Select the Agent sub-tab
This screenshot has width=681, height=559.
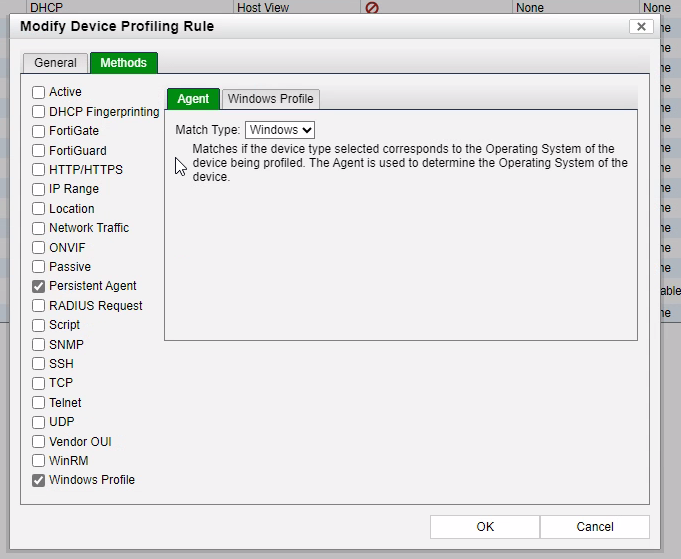(x=193, y=98)
